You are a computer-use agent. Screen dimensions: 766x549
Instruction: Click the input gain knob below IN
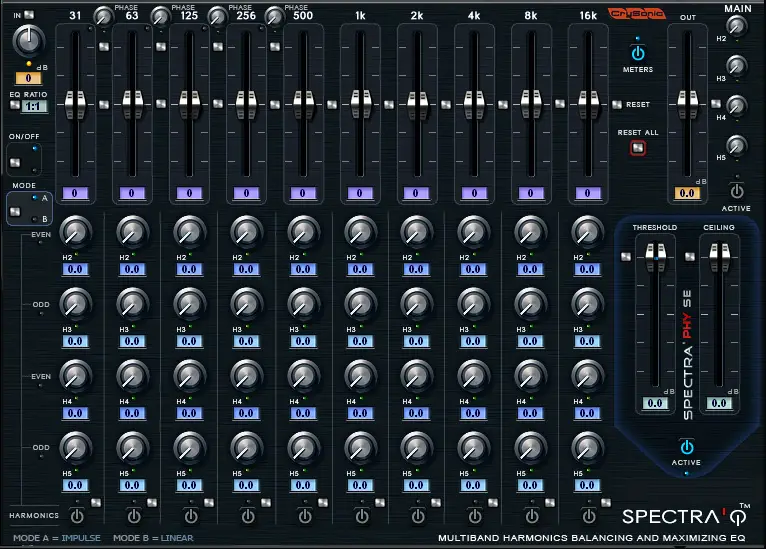tap(28, 41)
